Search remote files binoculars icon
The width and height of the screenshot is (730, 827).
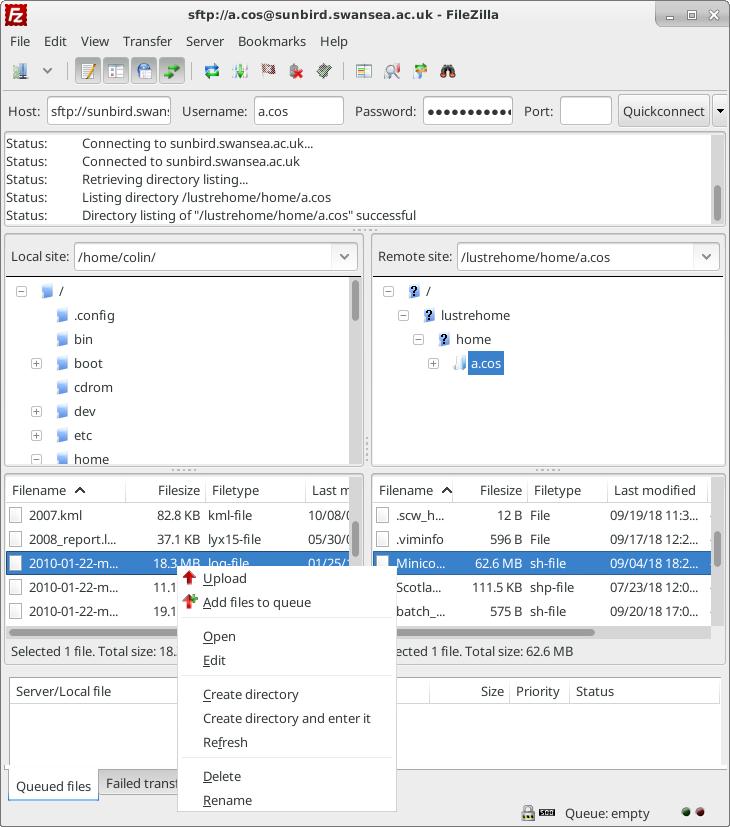448,71
